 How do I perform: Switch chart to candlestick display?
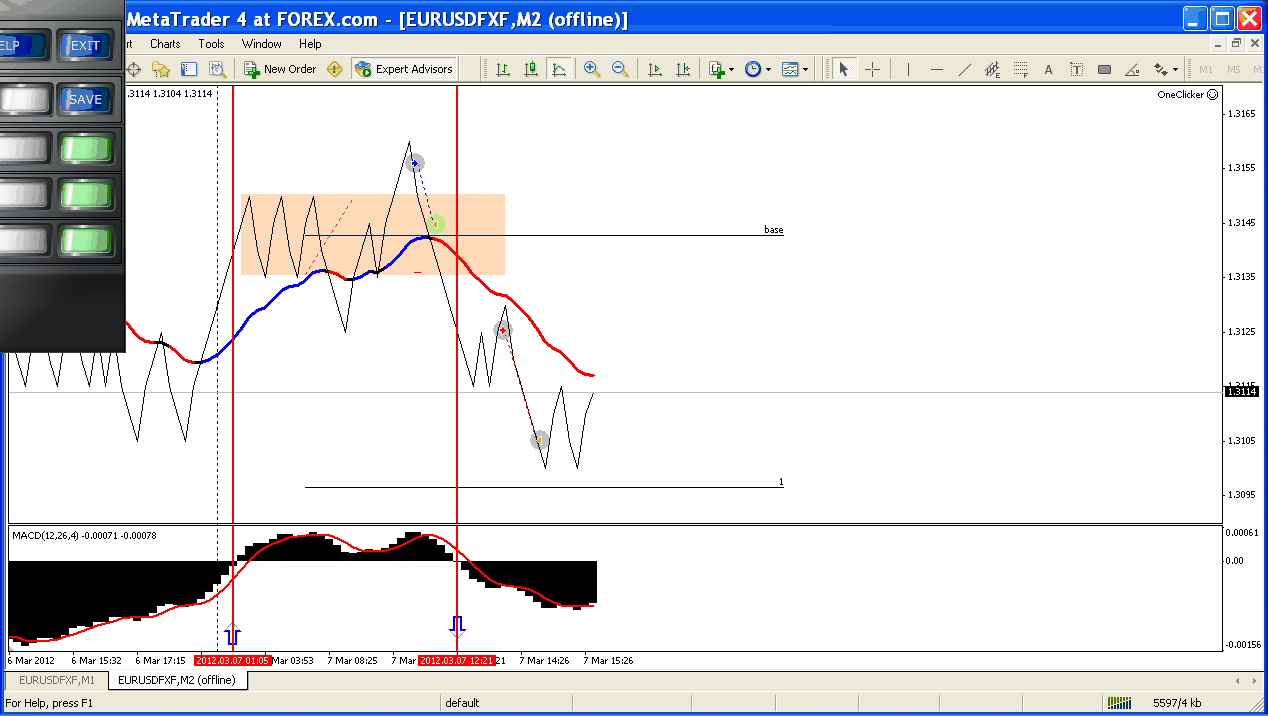531,69
